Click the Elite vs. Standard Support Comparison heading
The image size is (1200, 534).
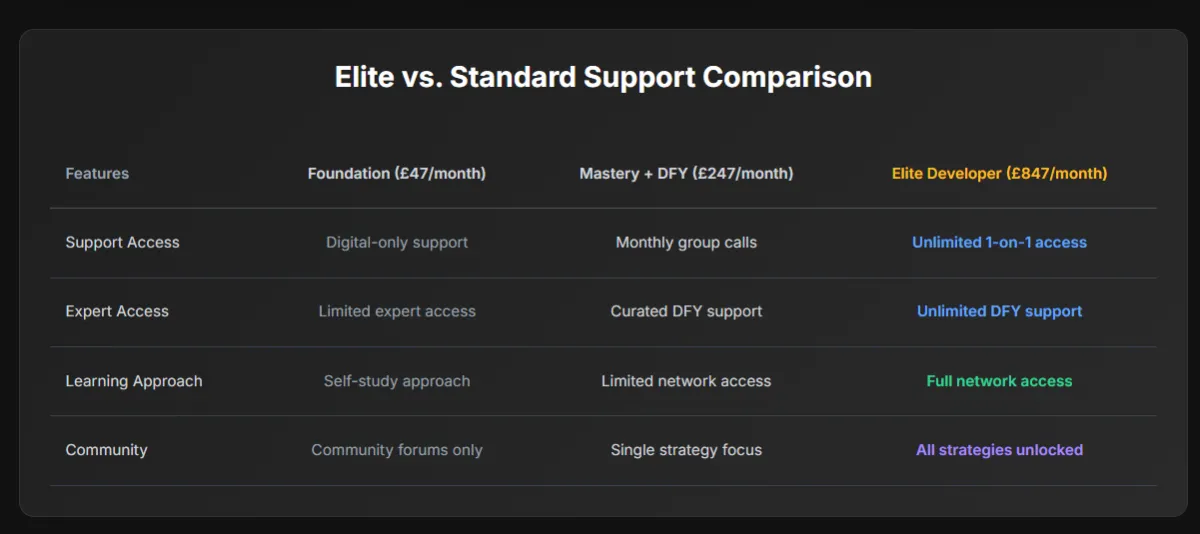pyautogui.click(x=603, y=78)
